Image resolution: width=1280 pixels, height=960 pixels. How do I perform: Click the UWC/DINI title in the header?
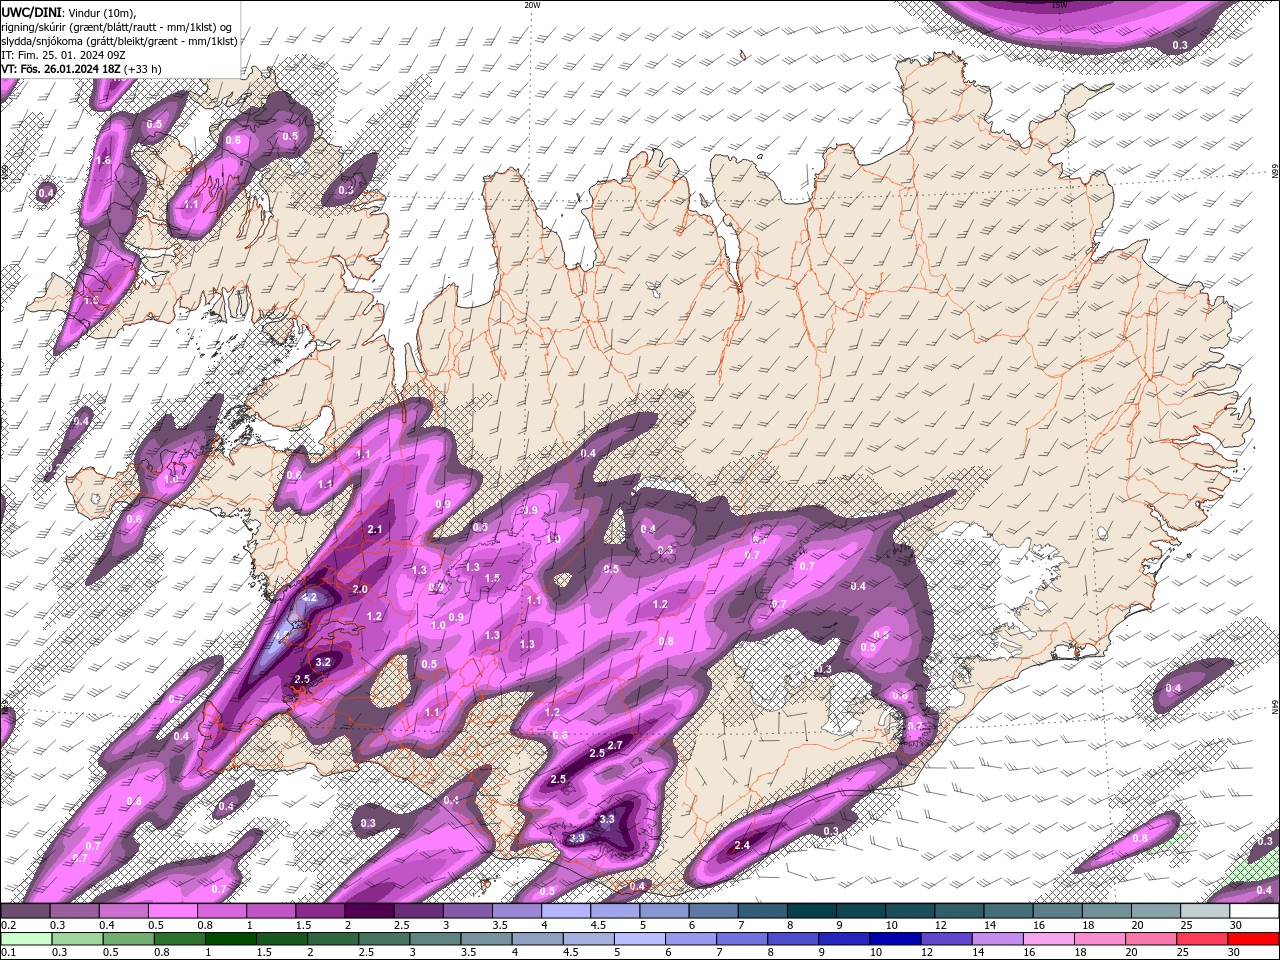31,11
